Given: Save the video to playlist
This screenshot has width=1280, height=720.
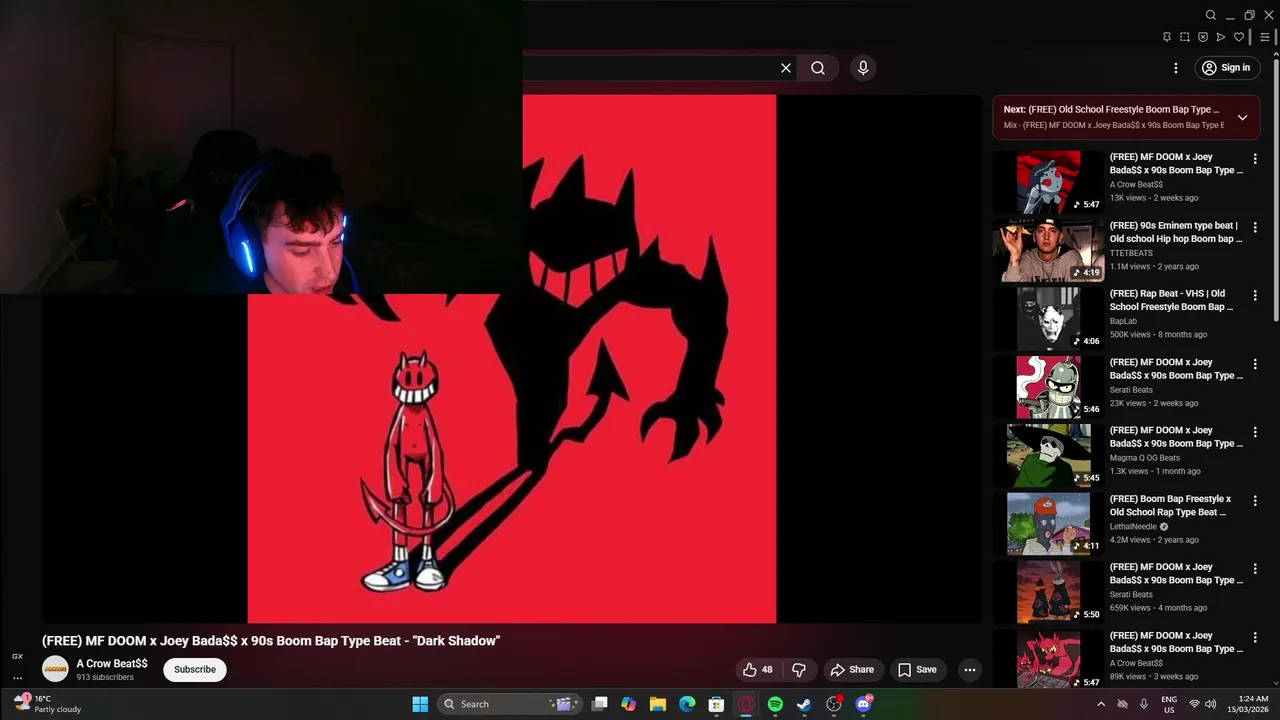Looking at the screenshot, I should point(917,670).
